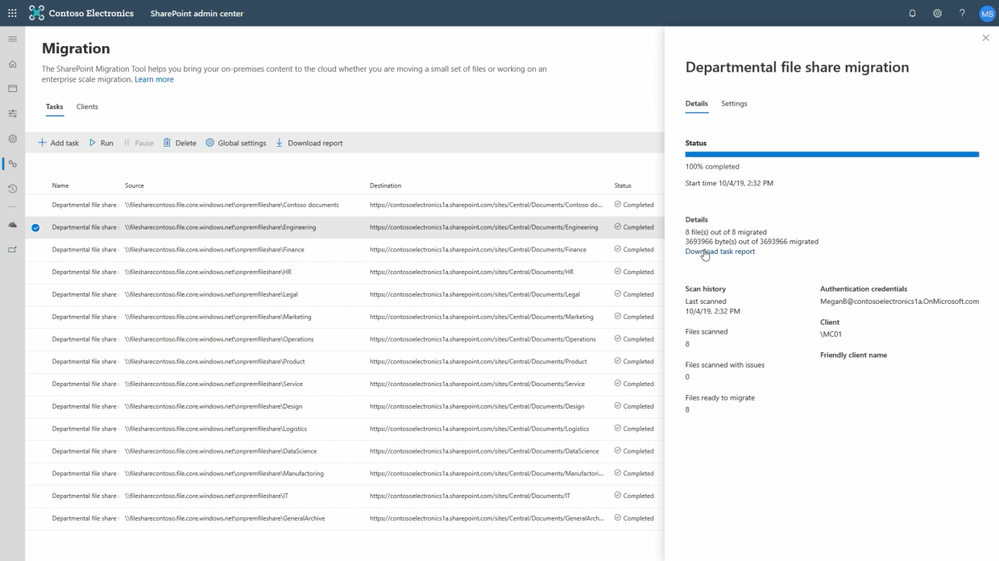Select the HR source path row
This screenshot has height=561, width=999.
[208, 272]
